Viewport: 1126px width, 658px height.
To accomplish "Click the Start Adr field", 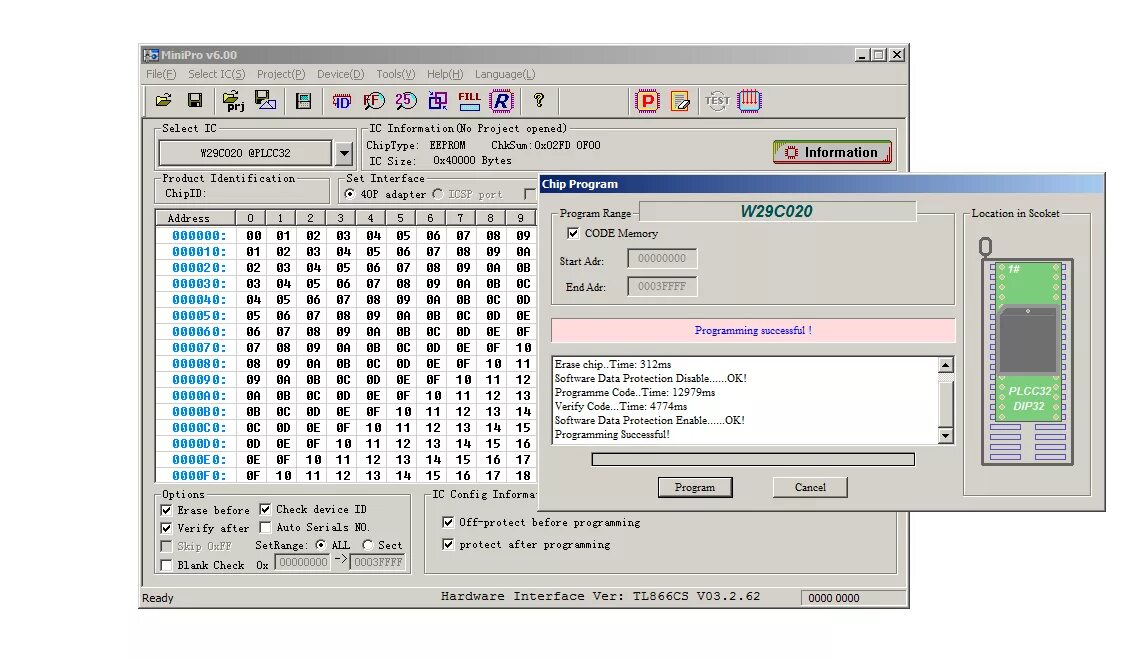I will [x=662, y=259].
